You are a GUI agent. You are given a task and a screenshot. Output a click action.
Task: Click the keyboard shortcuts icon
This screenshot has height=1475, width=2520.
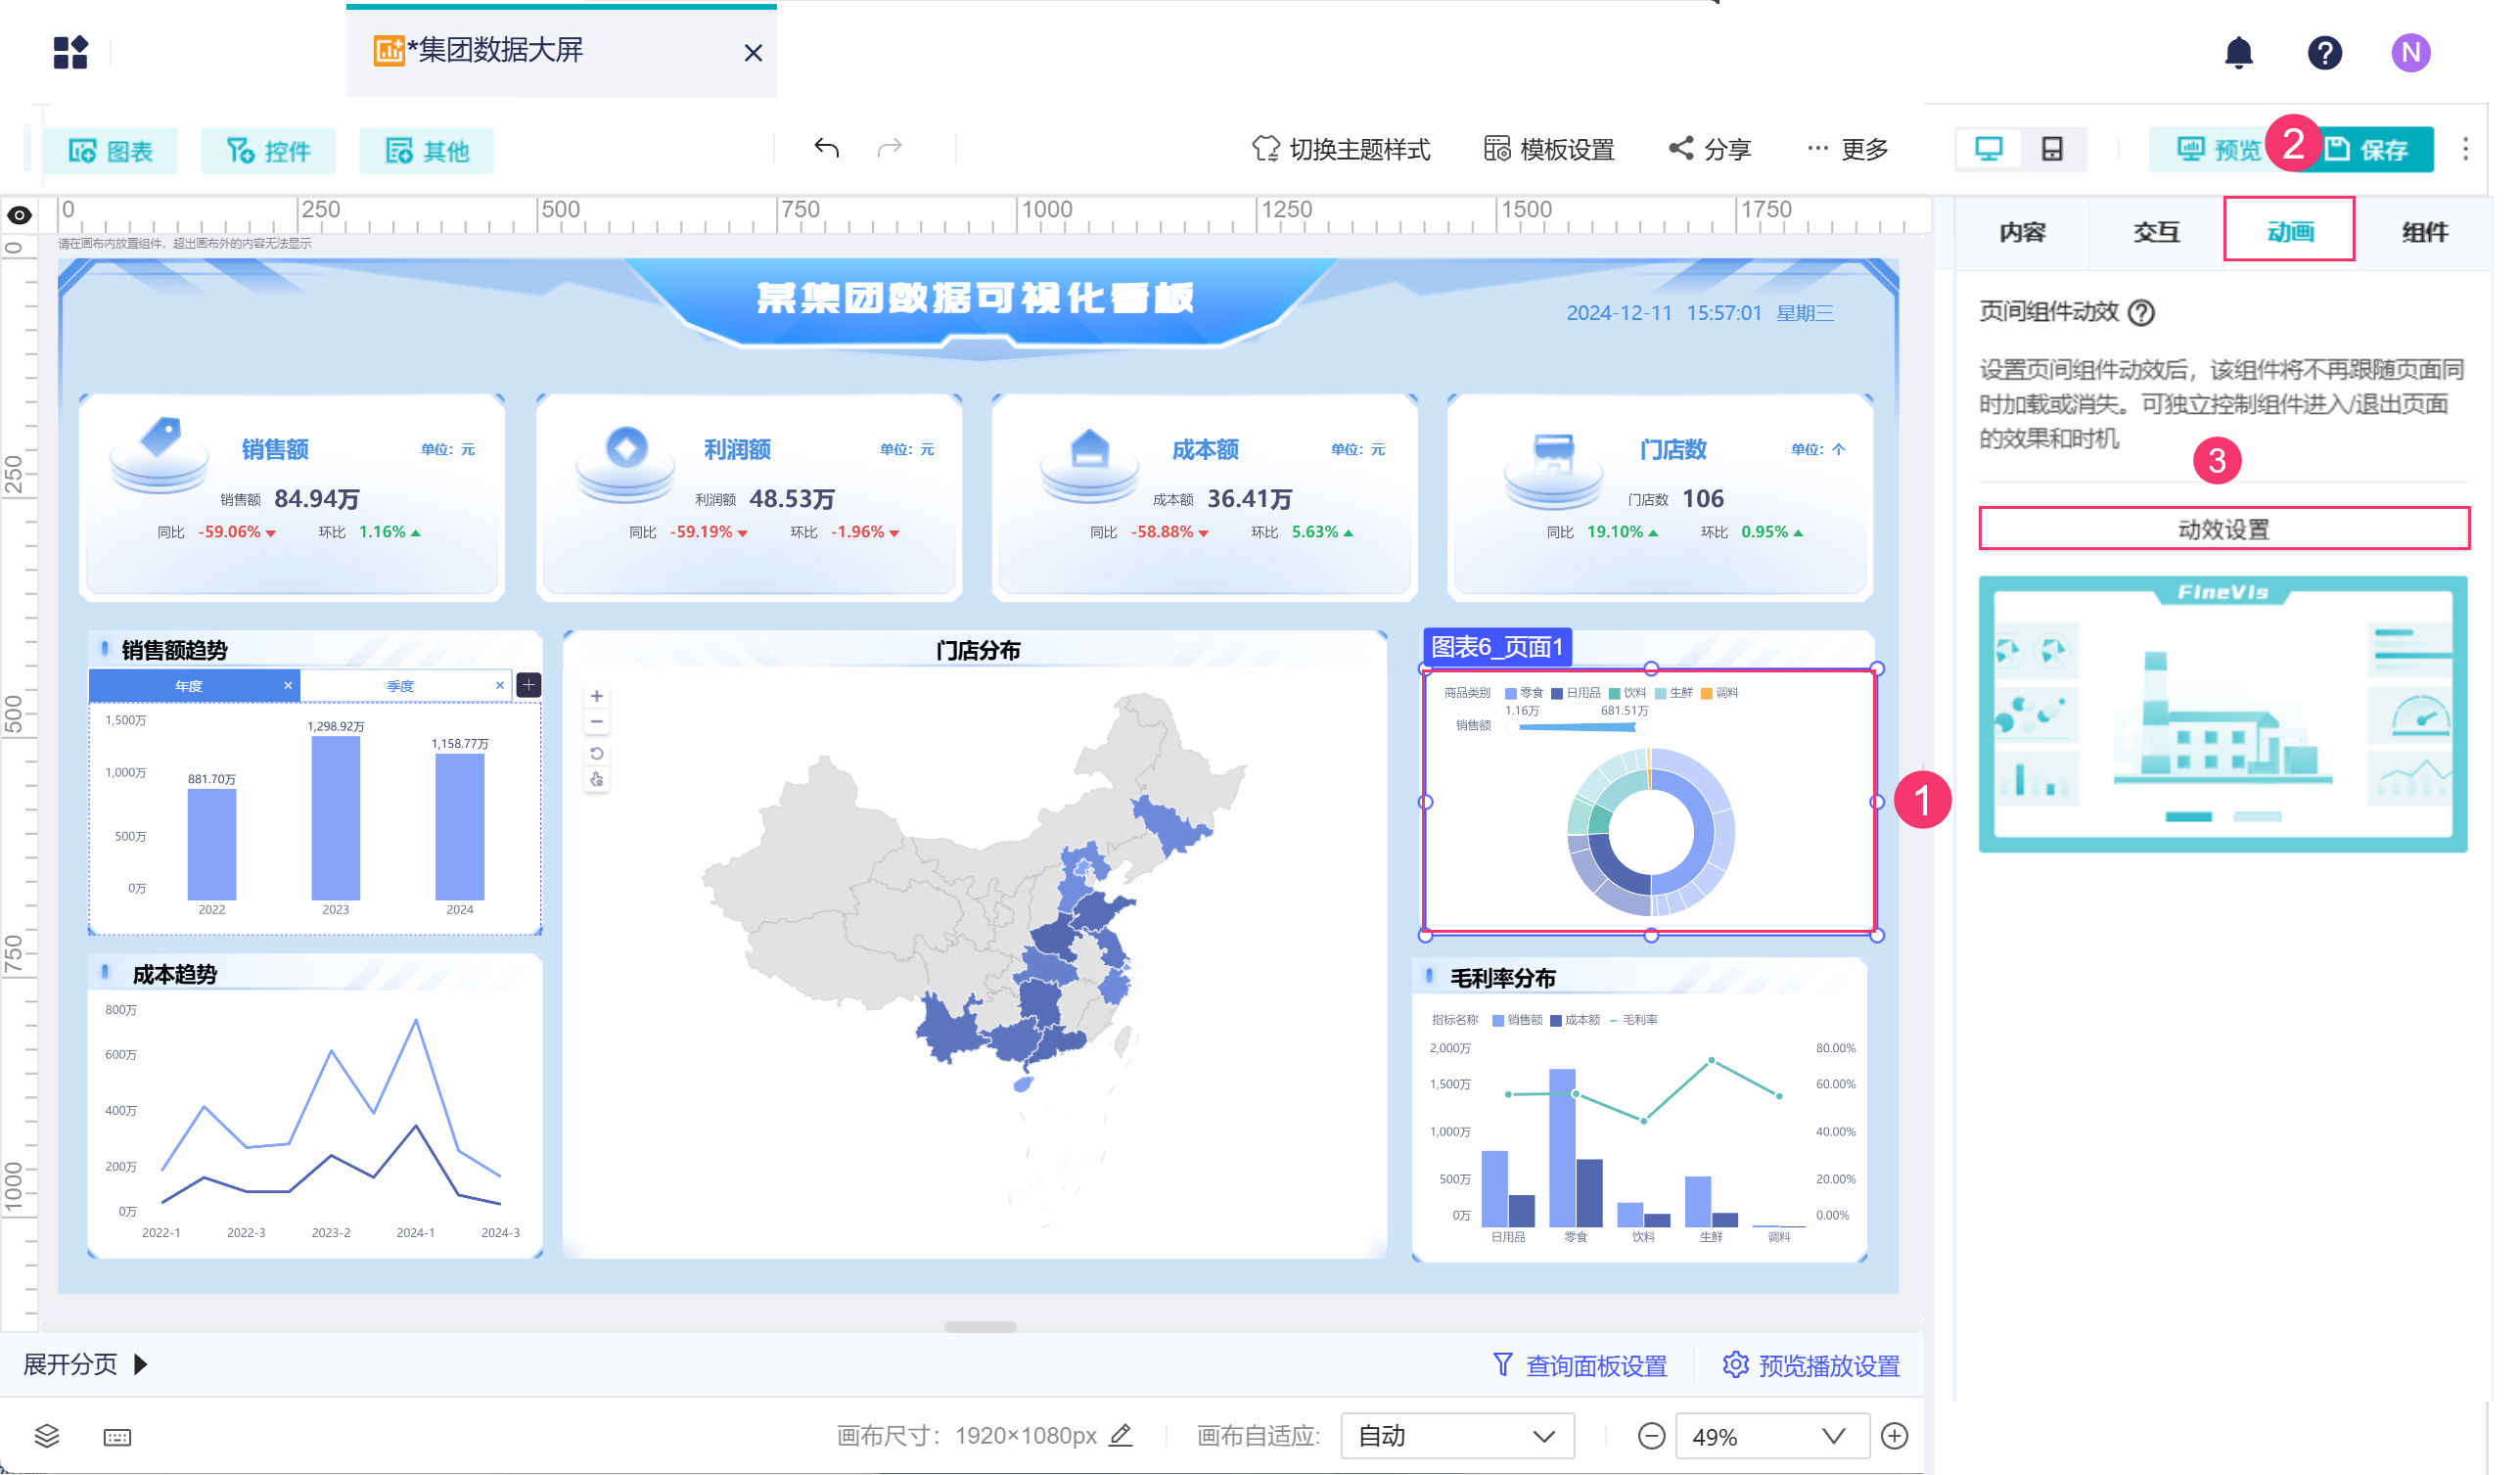point(117,1437)
